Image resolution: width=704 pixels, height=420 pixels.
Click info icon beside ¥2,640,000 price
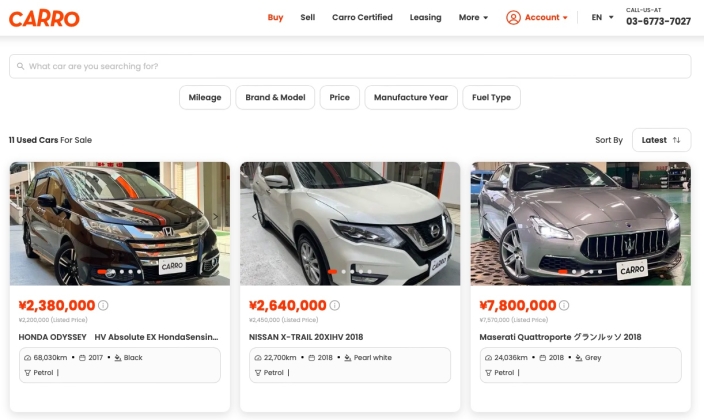click(334, 305)
